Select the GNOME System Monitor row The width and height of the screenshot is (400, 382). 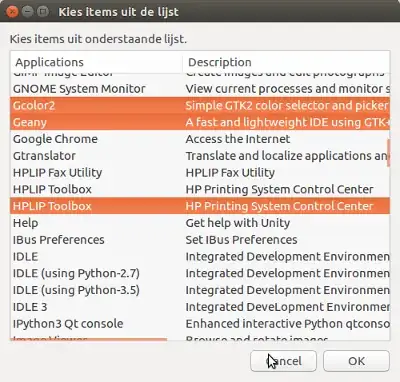tap(200, 89)
